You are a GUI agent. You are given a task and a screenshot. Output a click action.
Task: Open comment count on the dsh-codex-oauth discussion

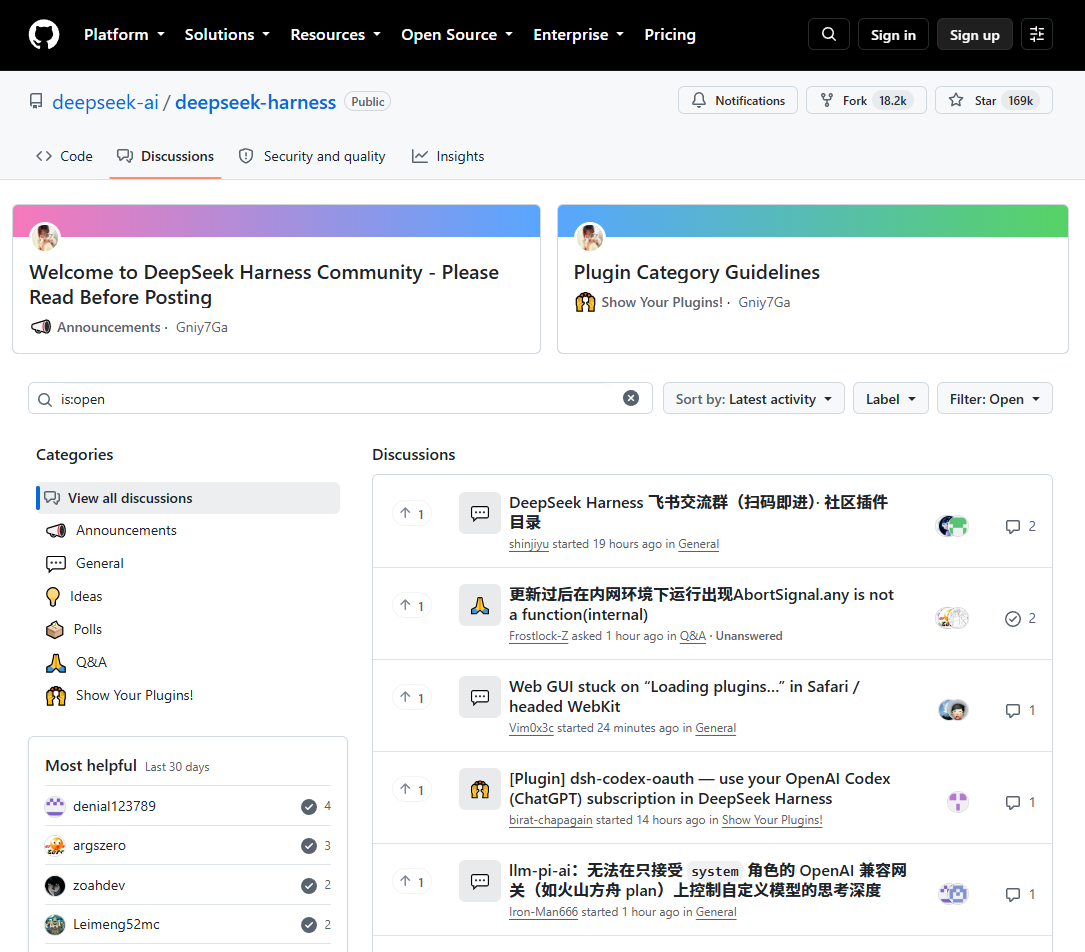pyautogui.click(x=1021, y=803)
